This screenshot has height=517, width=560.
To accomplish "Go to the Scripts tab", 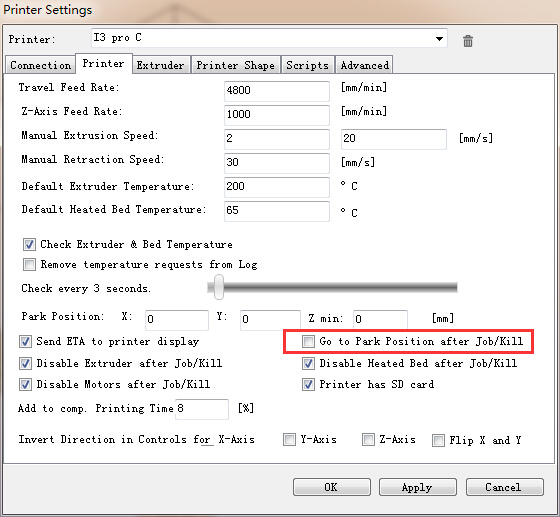I will 308,65.
